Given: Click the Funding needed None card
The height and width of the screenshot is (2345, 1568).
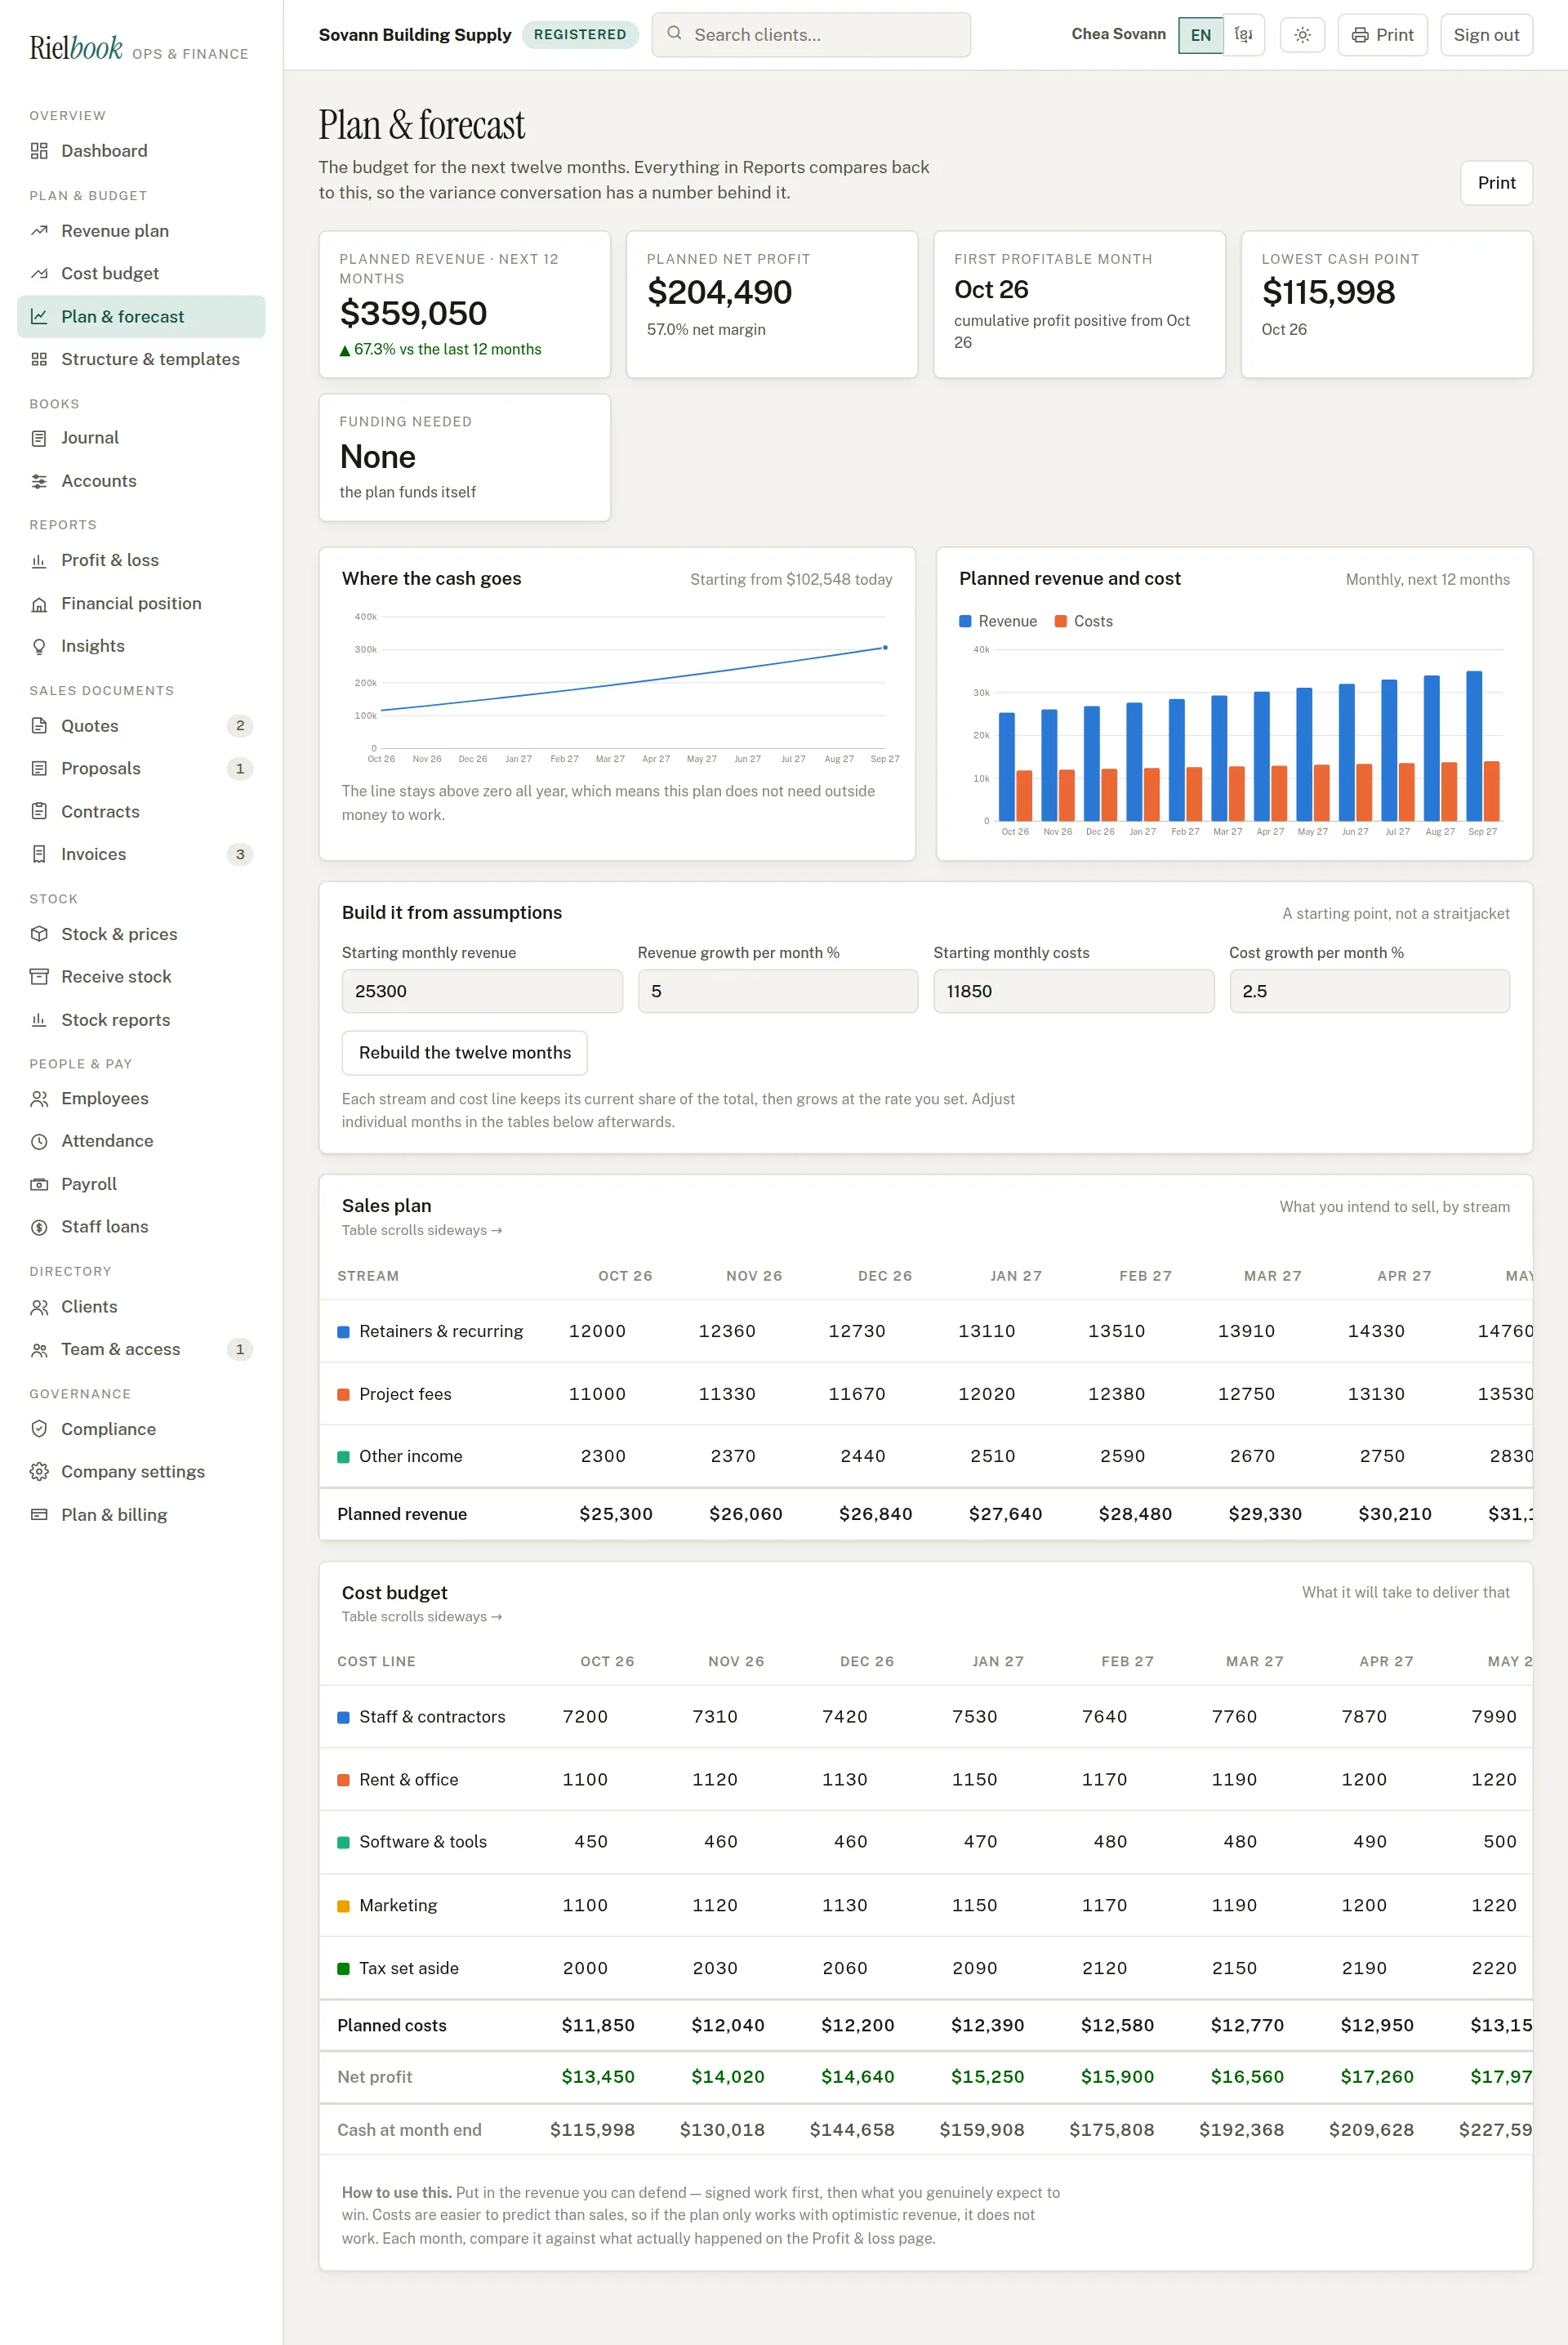Looking at the screenshot, I should [x=465, y=458].
